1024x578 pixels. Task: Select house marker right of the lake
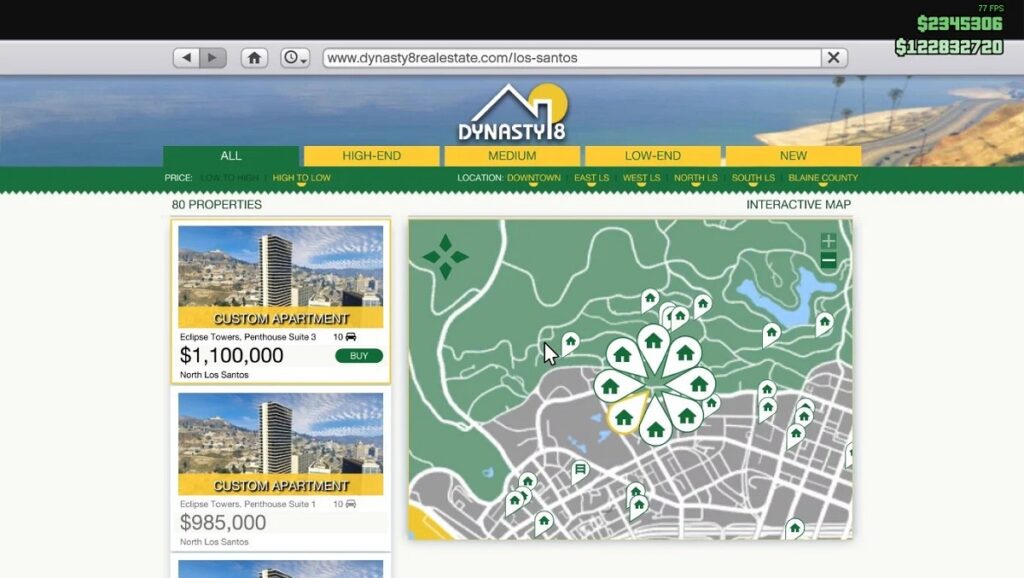pos(825,323)
